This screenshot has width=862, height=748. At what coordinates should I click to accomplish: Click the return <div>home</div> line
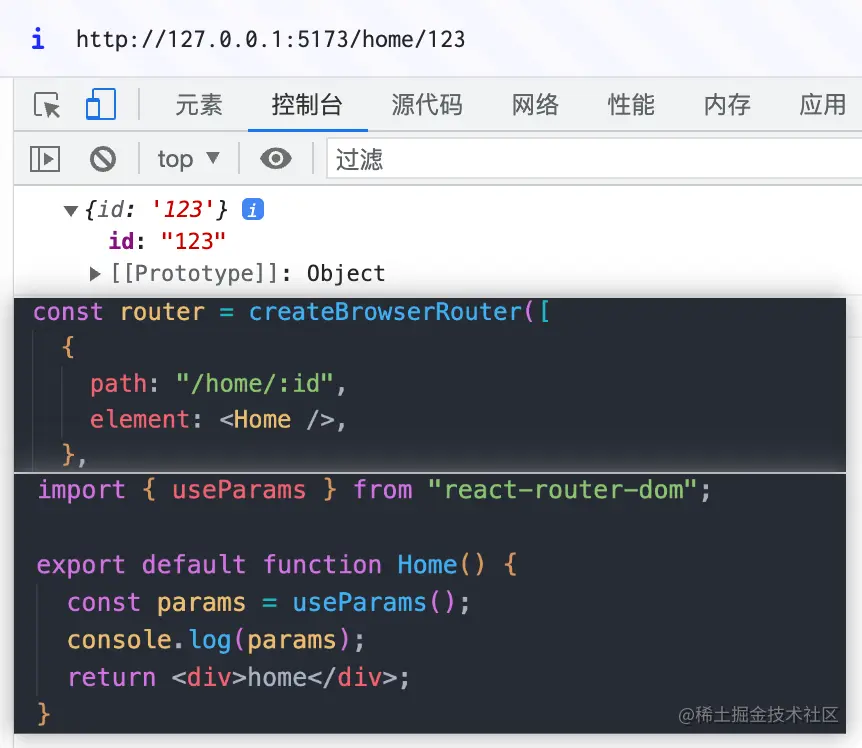(239, 677)
